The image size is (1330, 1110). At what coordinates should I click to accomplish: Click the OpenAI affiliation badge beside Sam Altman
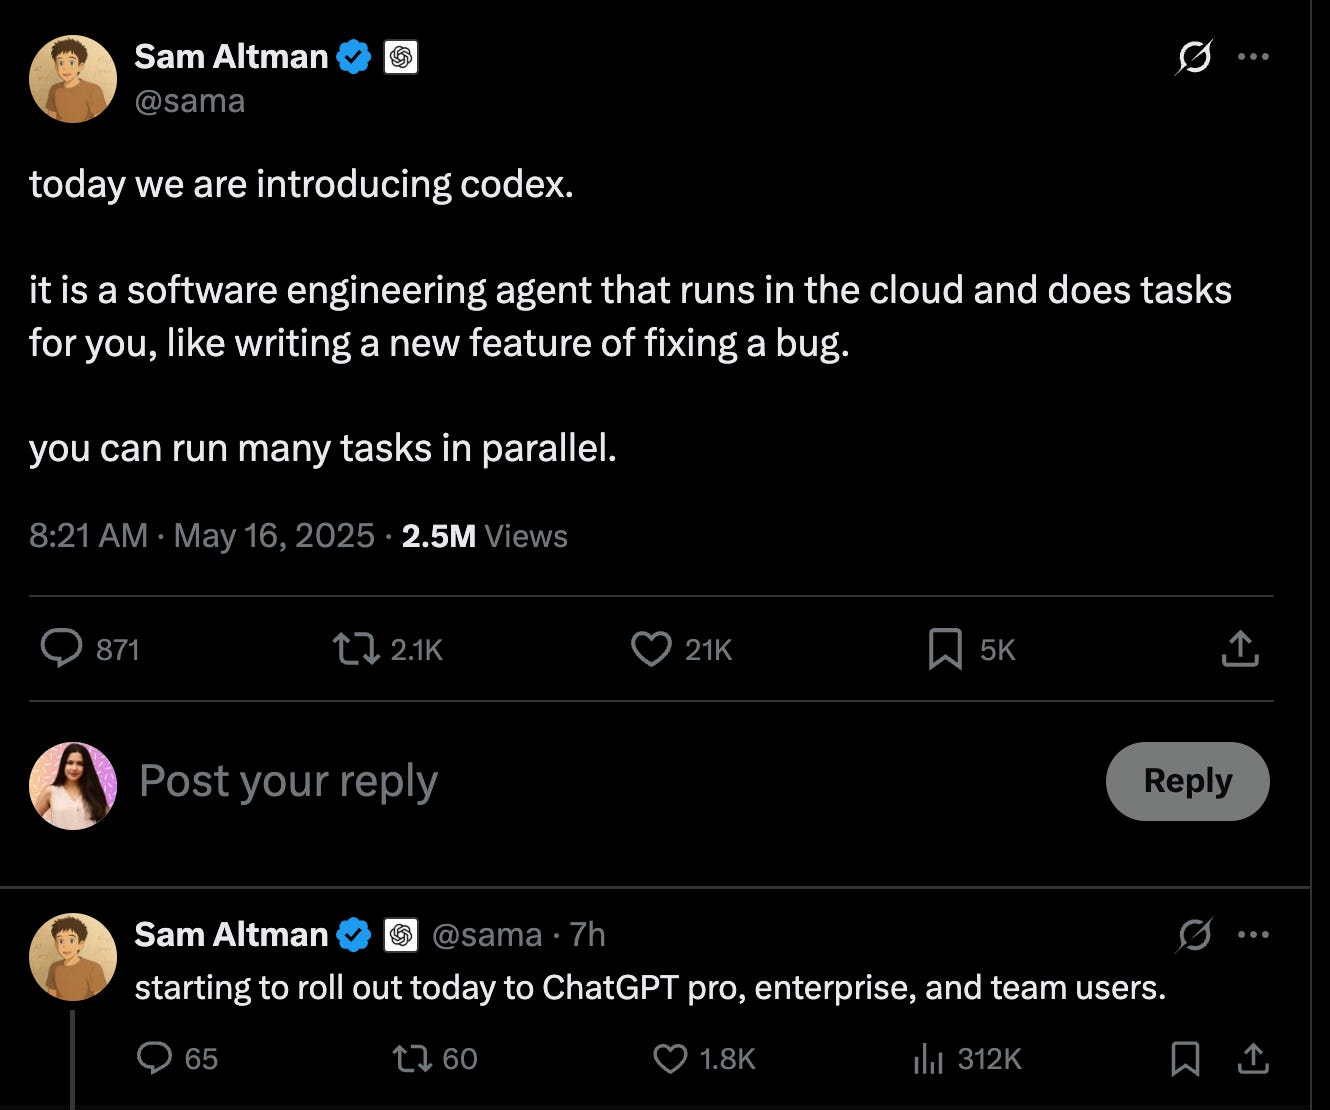click(401, 58)
